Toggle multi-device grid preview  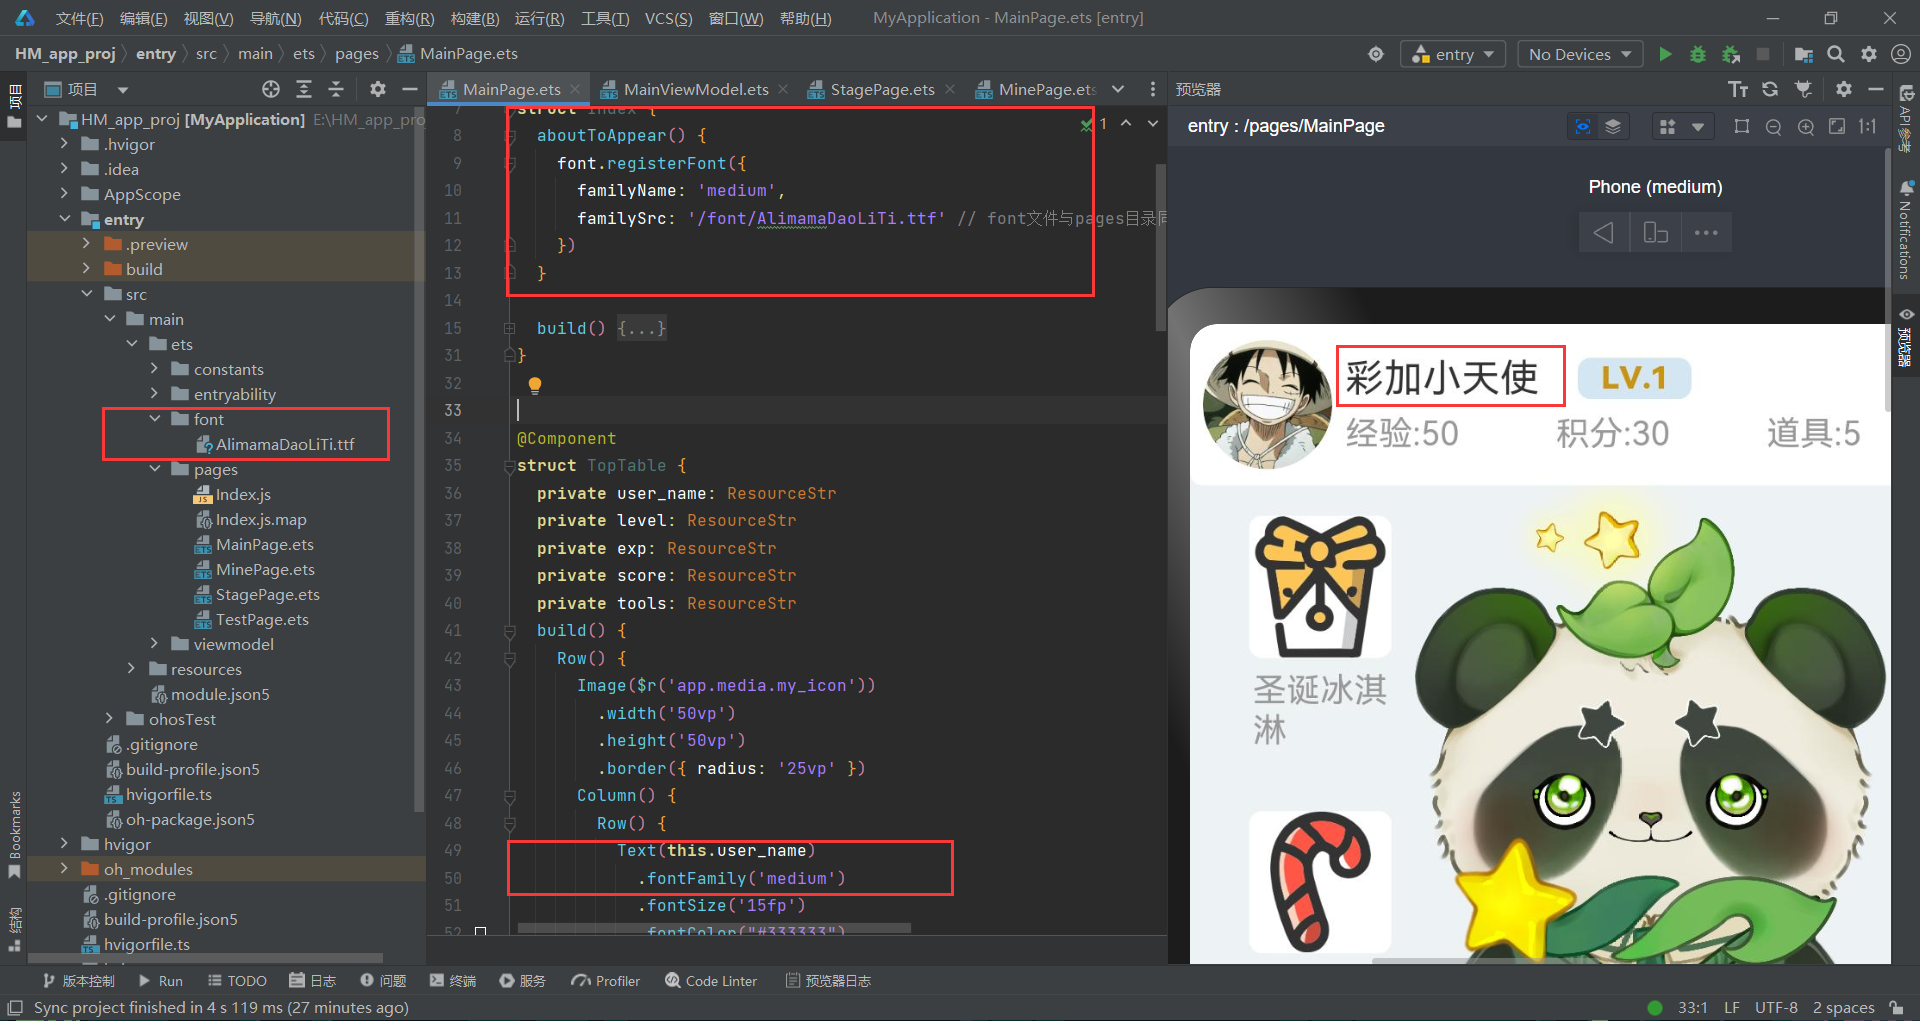tap(1667, 126)
